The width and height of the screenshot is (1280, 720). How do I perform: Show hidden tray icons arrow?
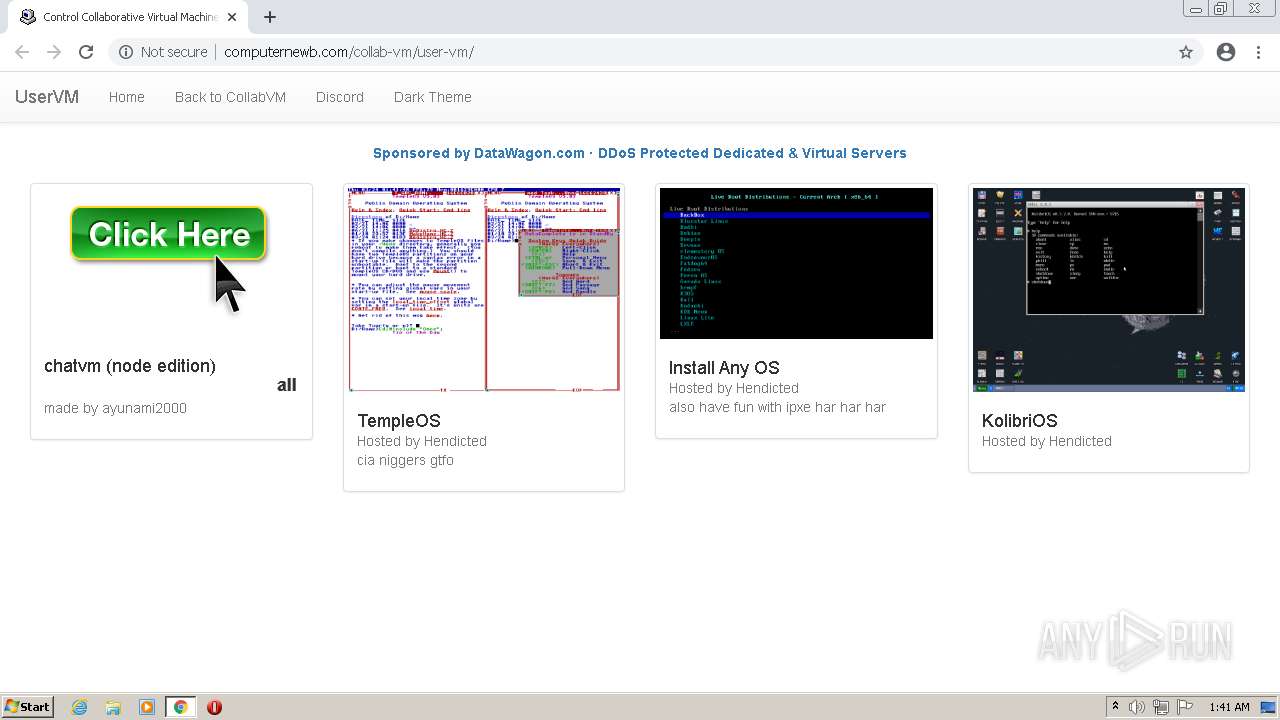point(1115,707)
